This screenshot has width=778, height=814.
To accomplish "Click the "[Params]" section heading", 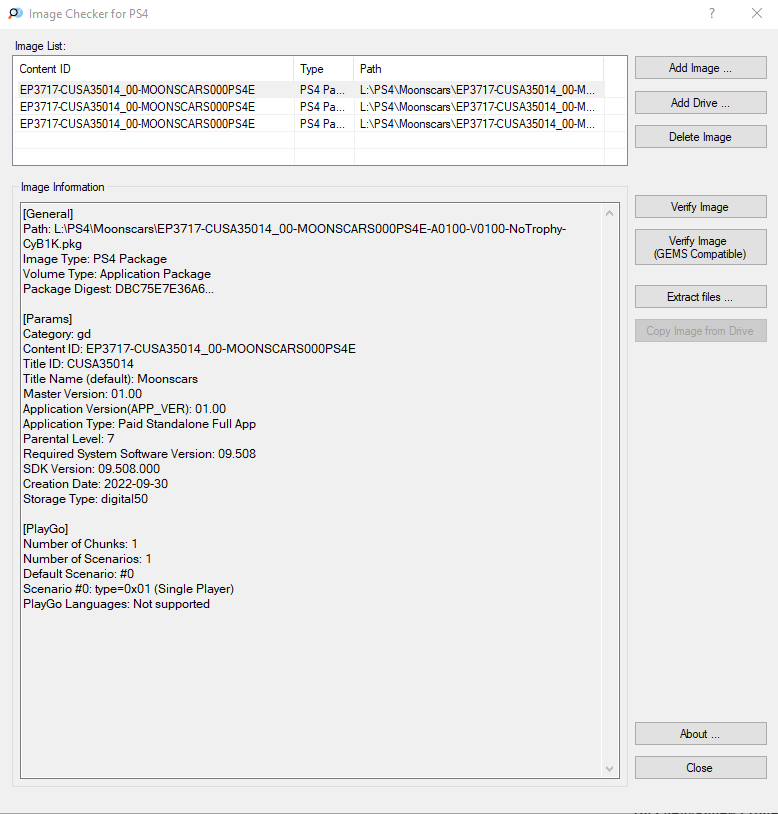I will [x=48, y=319].
